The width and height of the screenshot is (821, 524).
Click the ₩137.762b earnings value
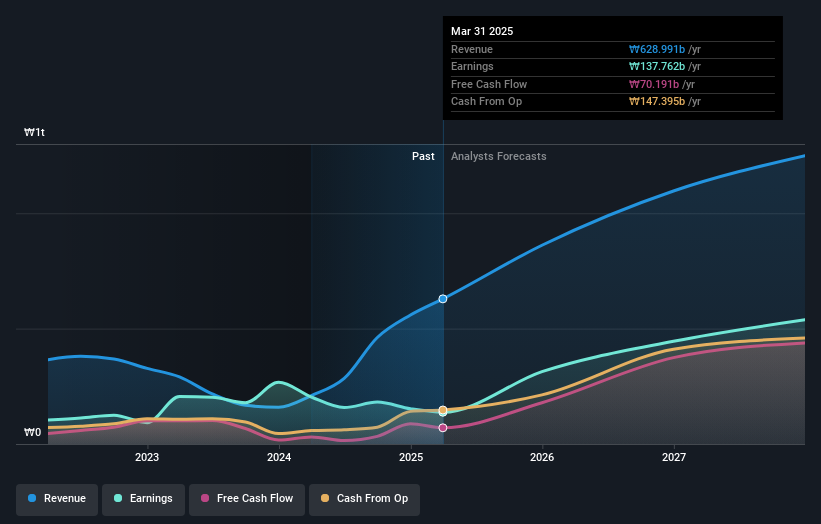click(x=657, y=66)
